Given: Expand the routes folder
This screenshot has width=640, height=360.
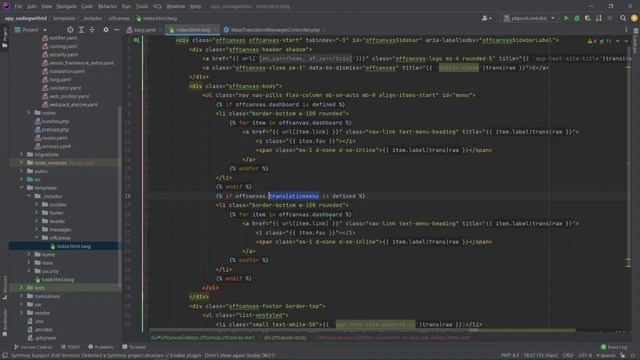Looking at the screenshot, I should point(29,113).
